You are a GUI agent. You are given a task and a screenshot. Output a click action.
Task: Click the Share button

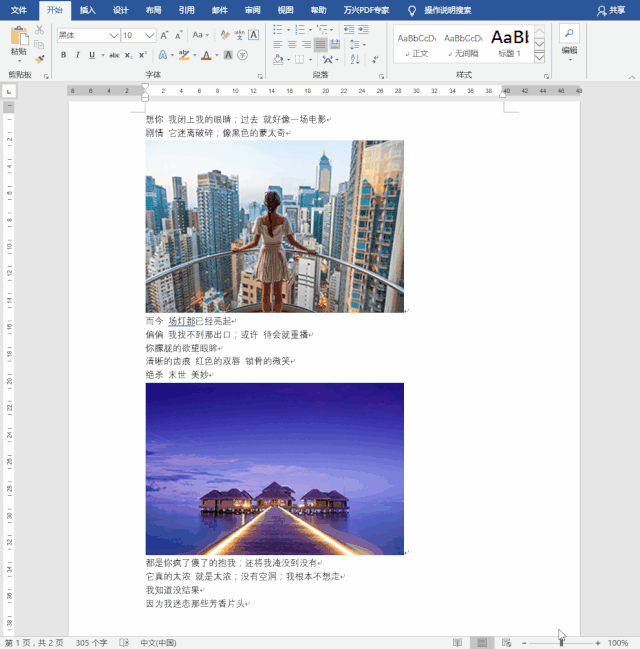[611, 10]
